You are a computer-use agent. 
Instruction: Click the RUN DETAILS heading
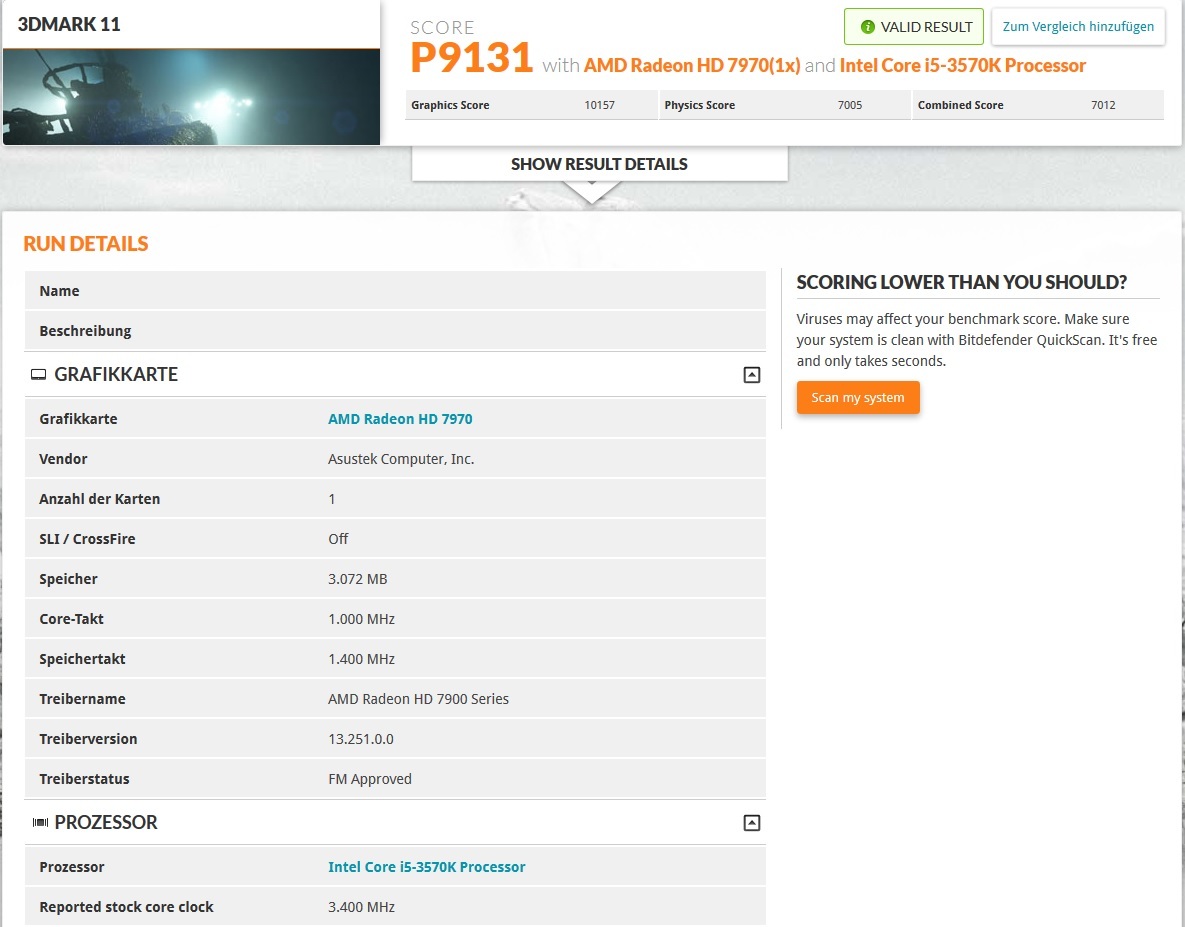click(85, 243)
